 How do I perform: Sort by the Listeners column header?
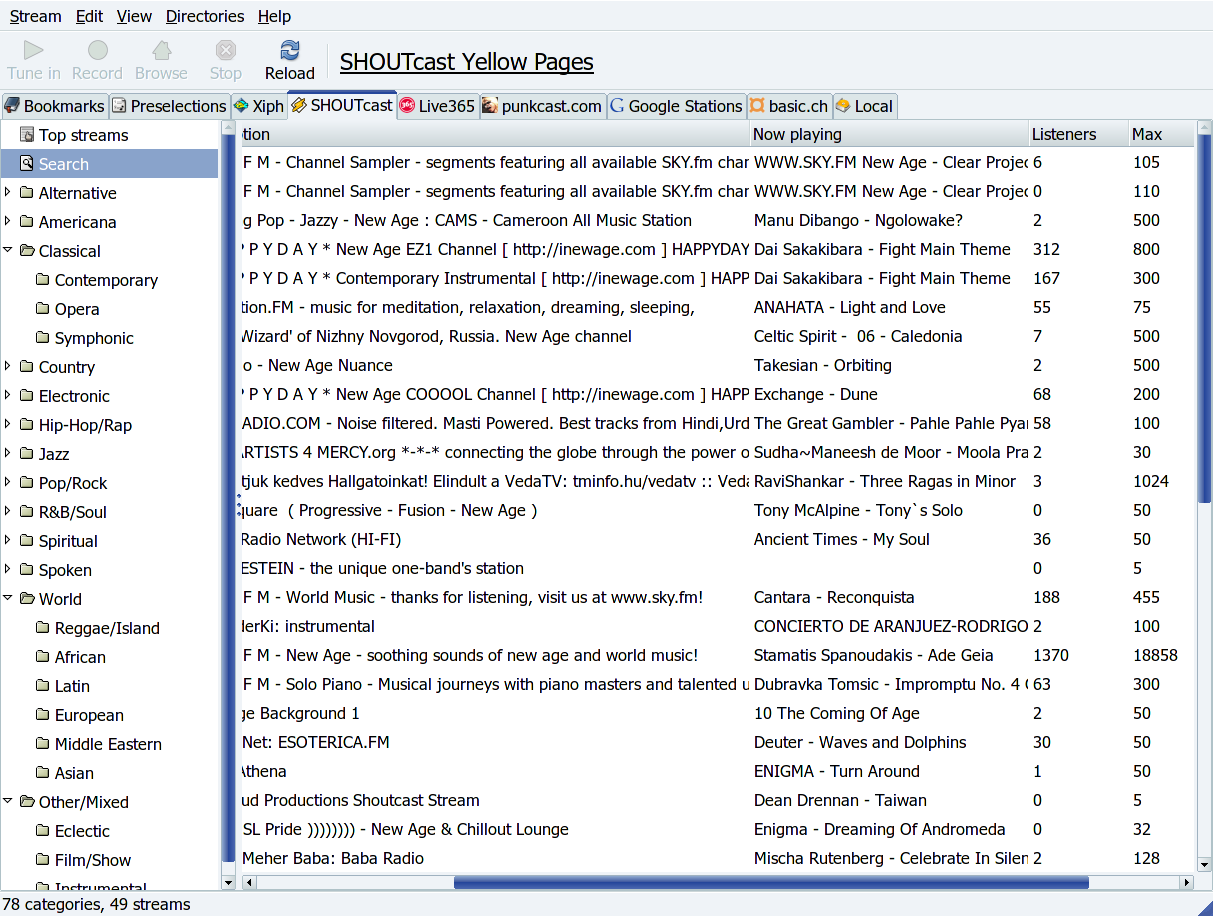(1079, 134)
